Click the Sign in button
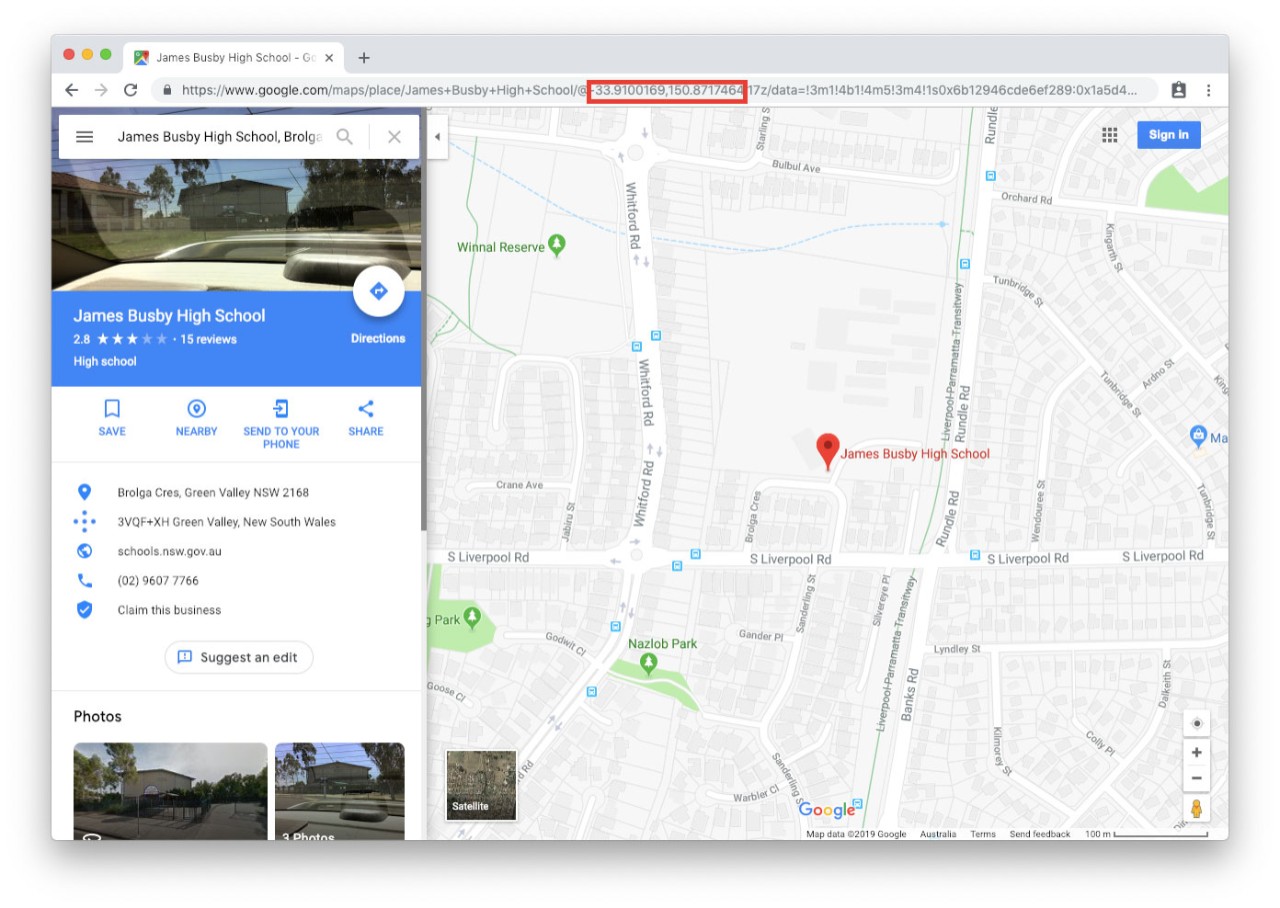 (x=1169, y=135)
